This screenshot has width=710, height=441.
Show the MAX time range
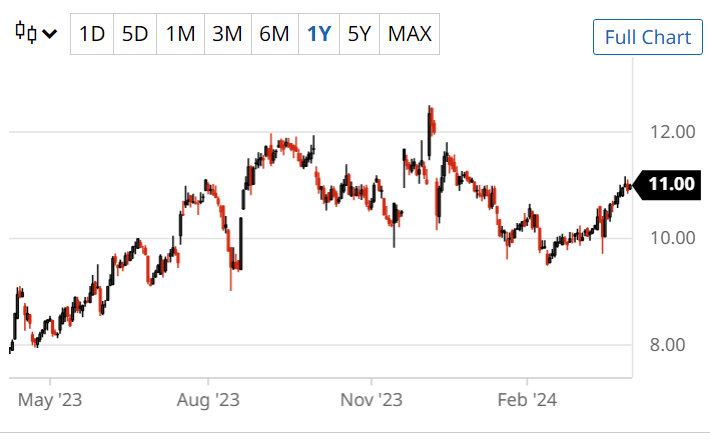409,34
